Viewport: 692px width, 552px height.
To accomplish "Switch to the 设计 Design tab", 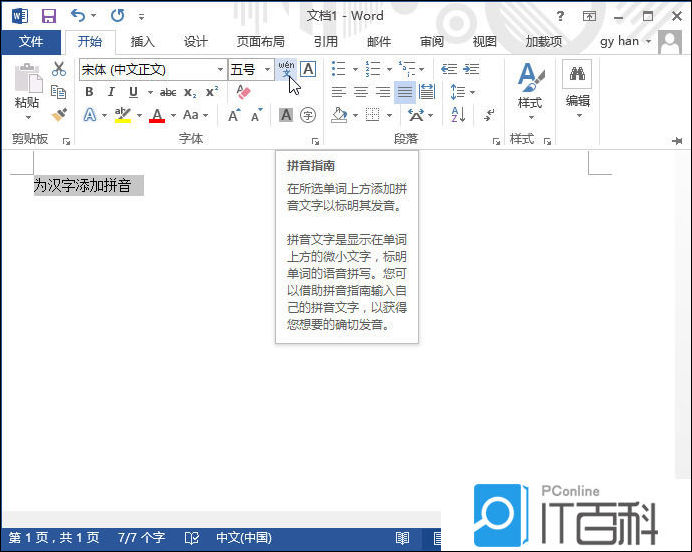I will click(x=196, y=42).
